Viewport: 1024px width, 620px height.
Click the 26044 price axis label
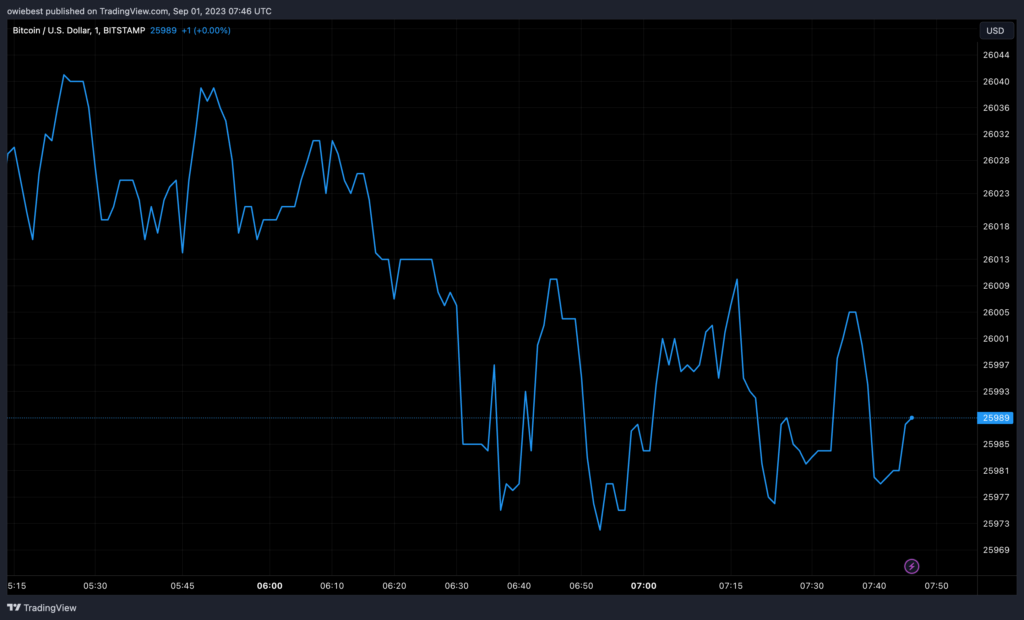[x=996, y=55]
